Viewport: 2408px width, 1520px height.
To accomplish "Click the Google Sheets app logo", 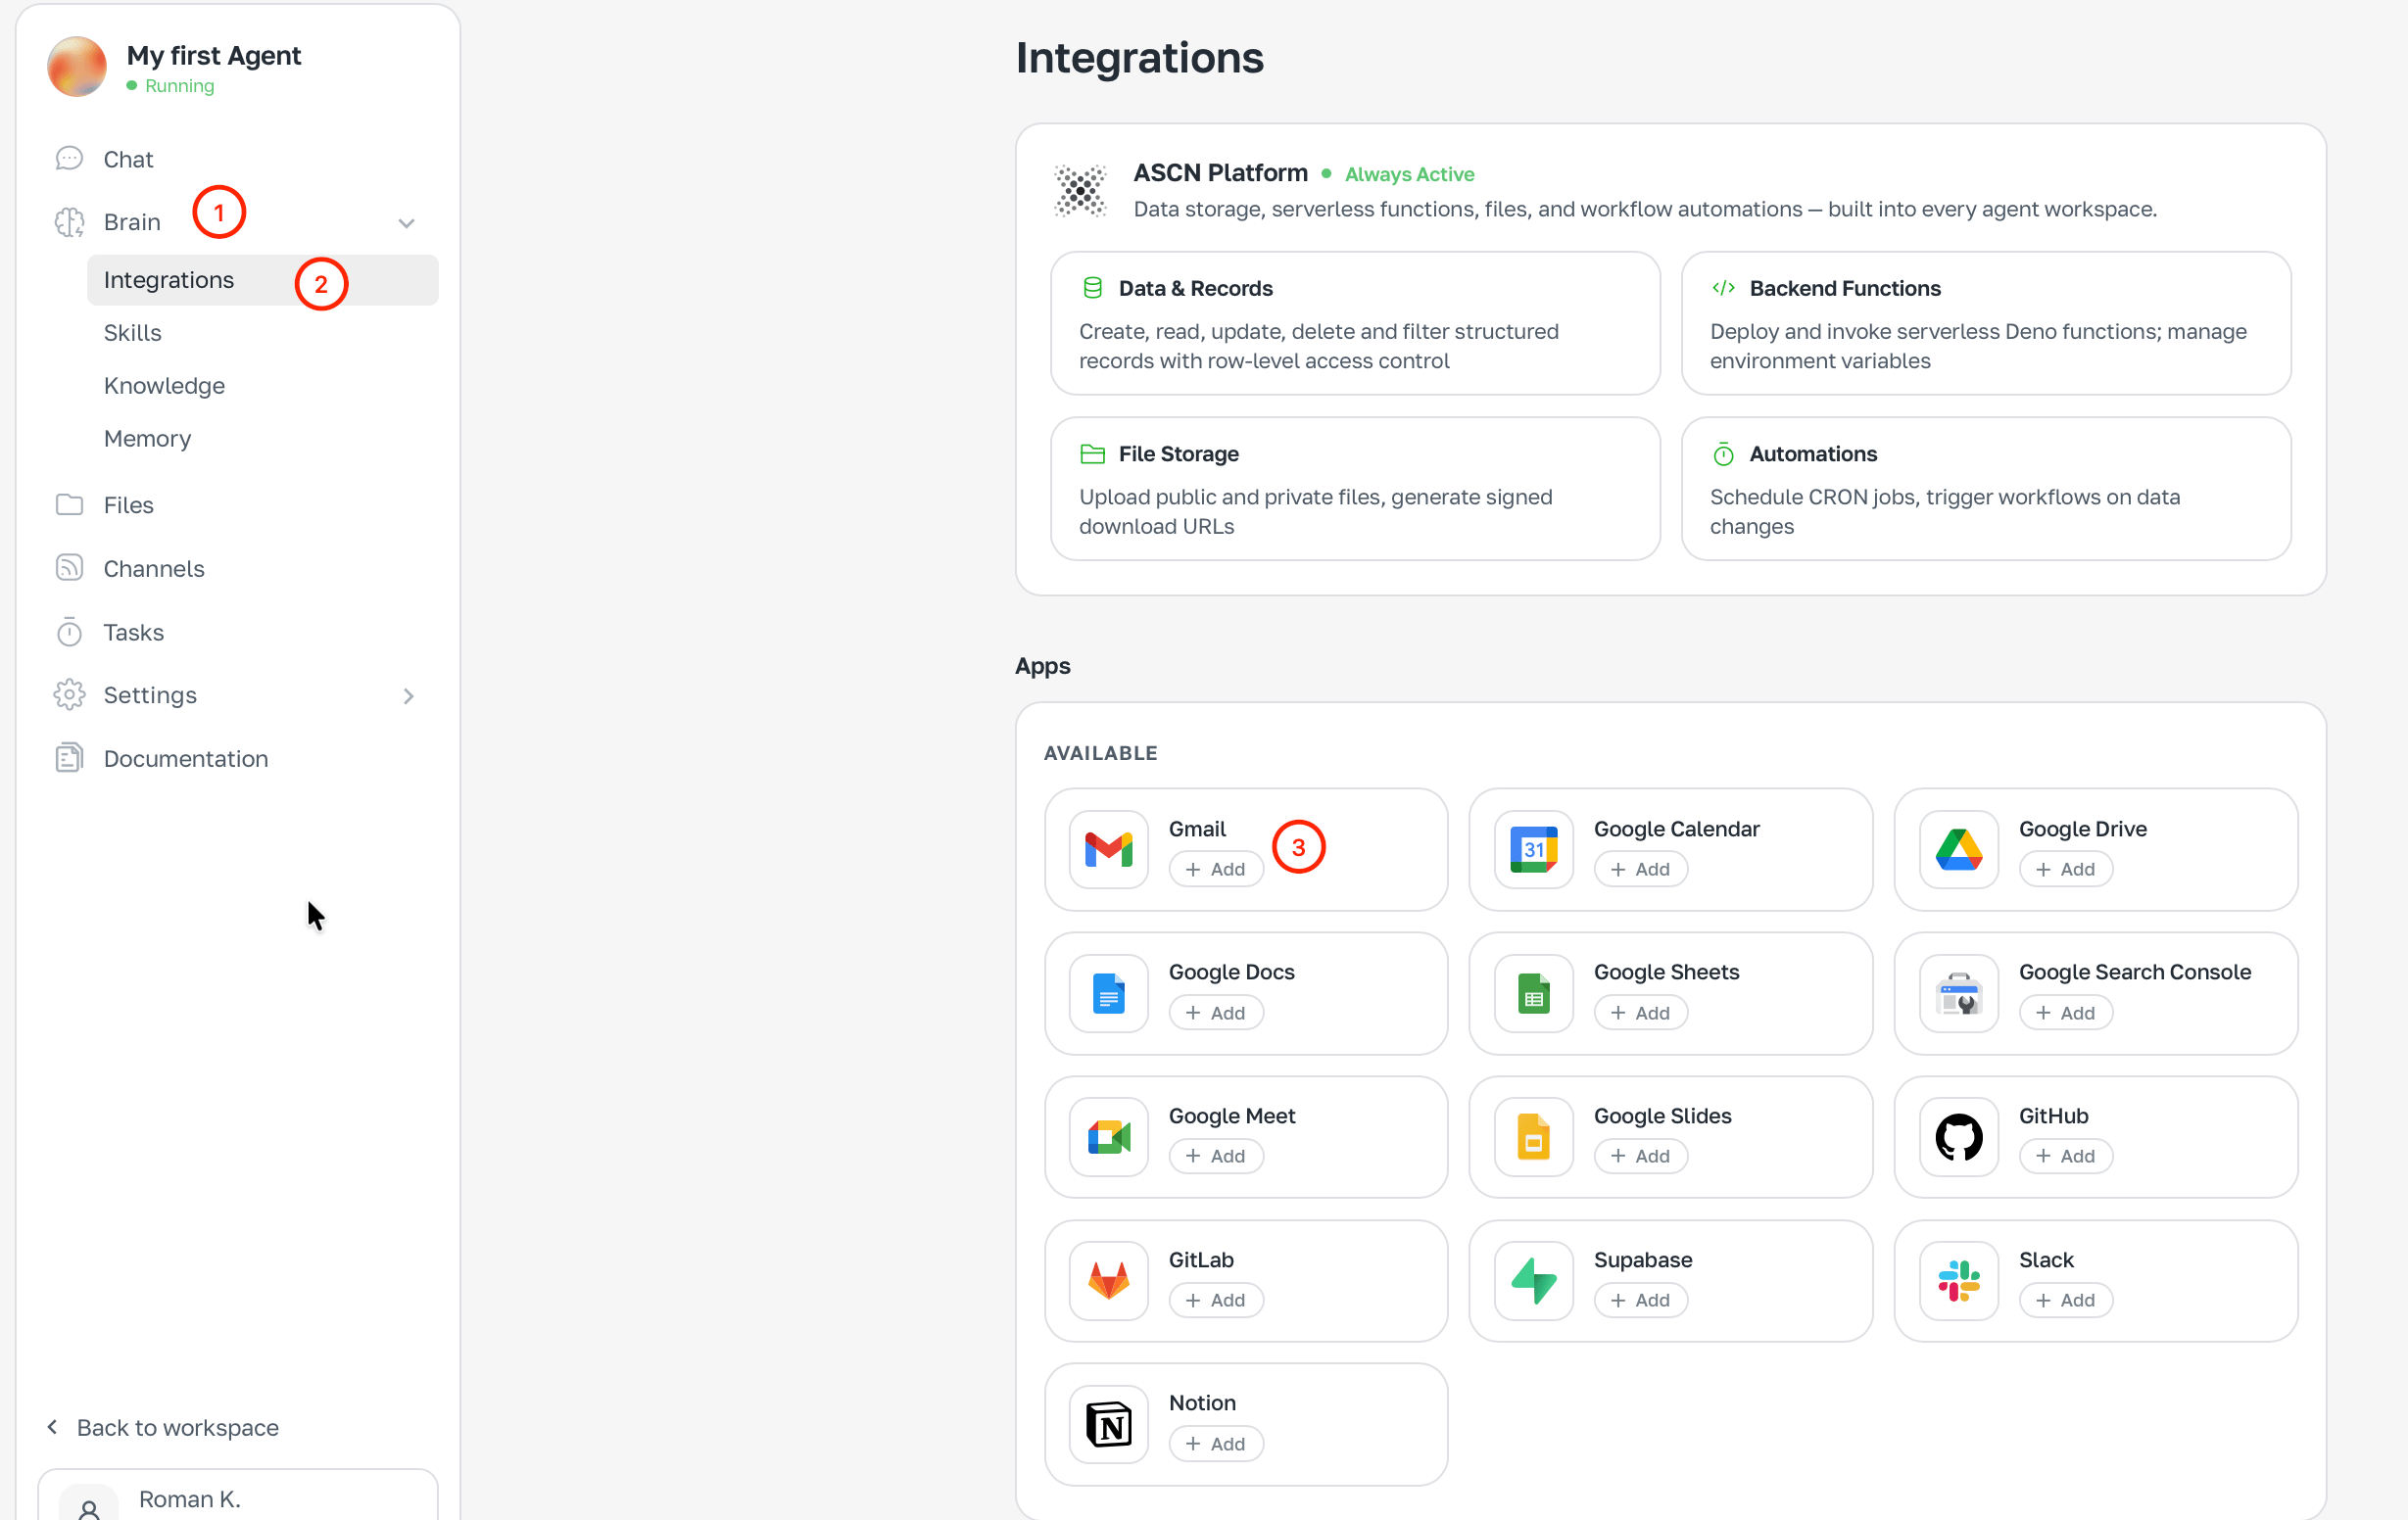I will click(1534, 994).
